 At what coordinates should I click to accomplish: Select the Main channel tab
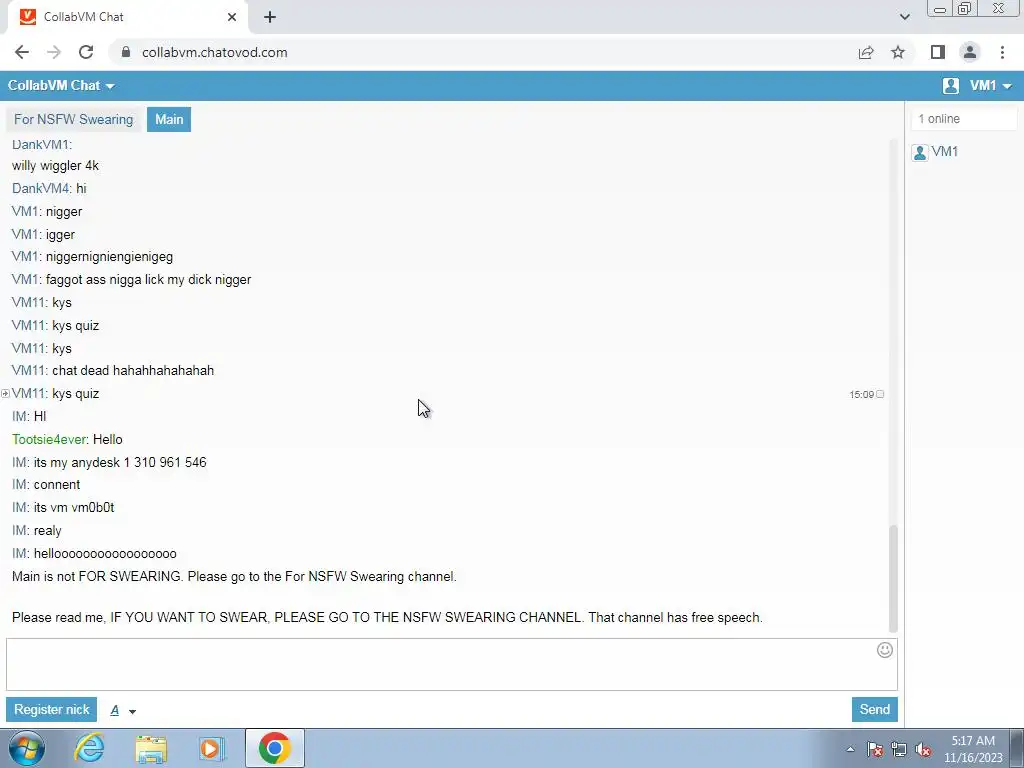[x=169, y=120]
